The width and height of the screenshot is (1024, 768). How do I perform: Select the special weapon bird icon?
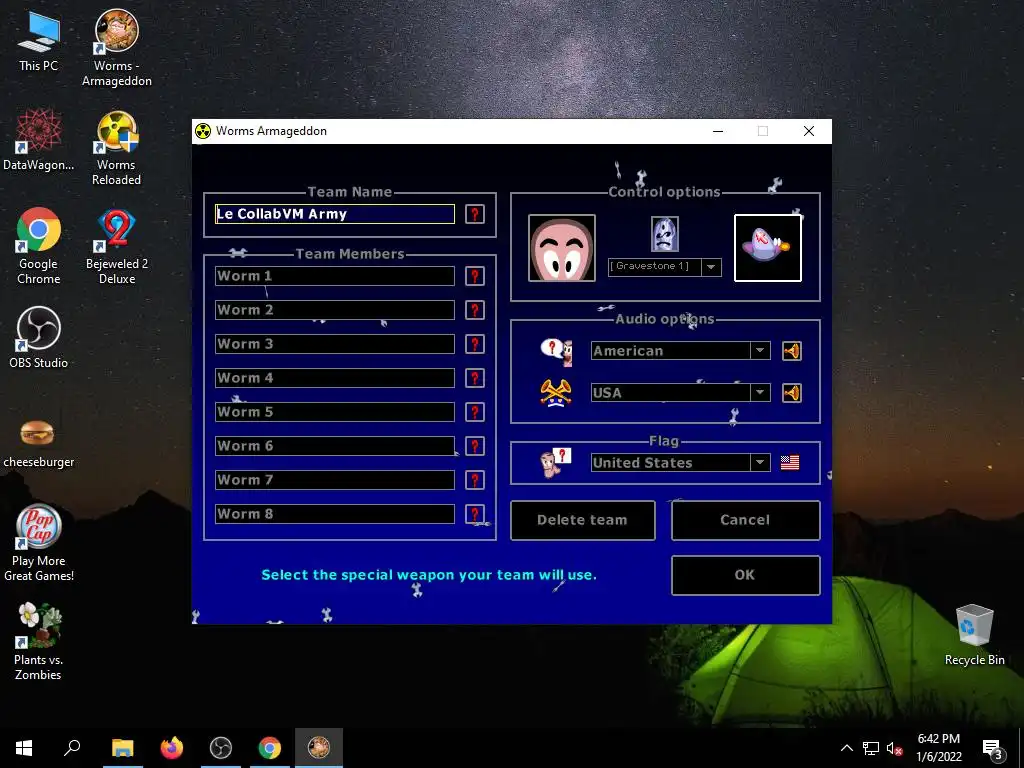[768, 248]
